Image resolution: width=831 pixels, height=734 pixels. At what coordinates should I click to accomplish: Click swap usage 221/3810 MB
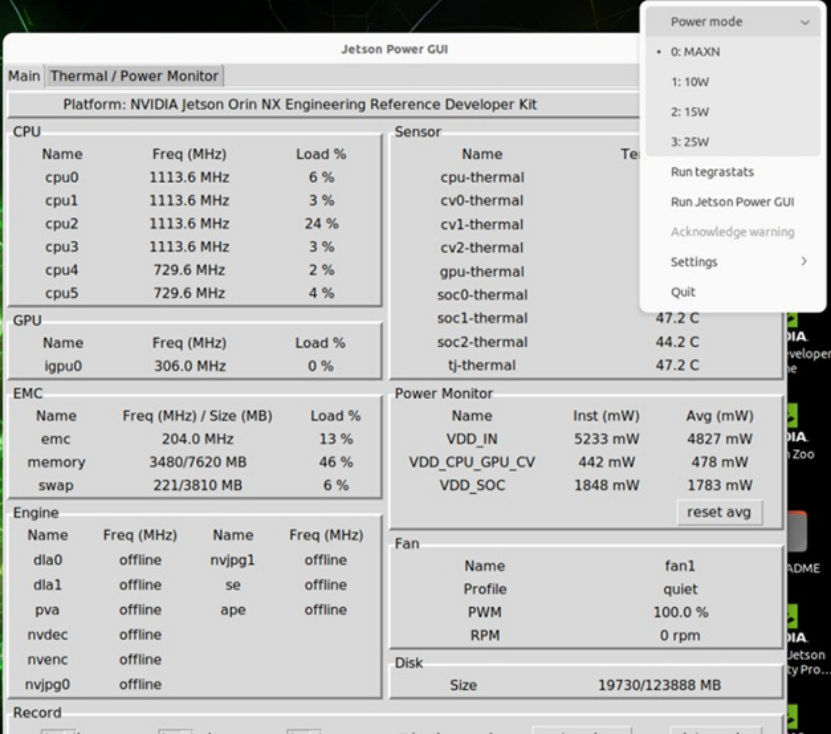(x=197, y=485)
